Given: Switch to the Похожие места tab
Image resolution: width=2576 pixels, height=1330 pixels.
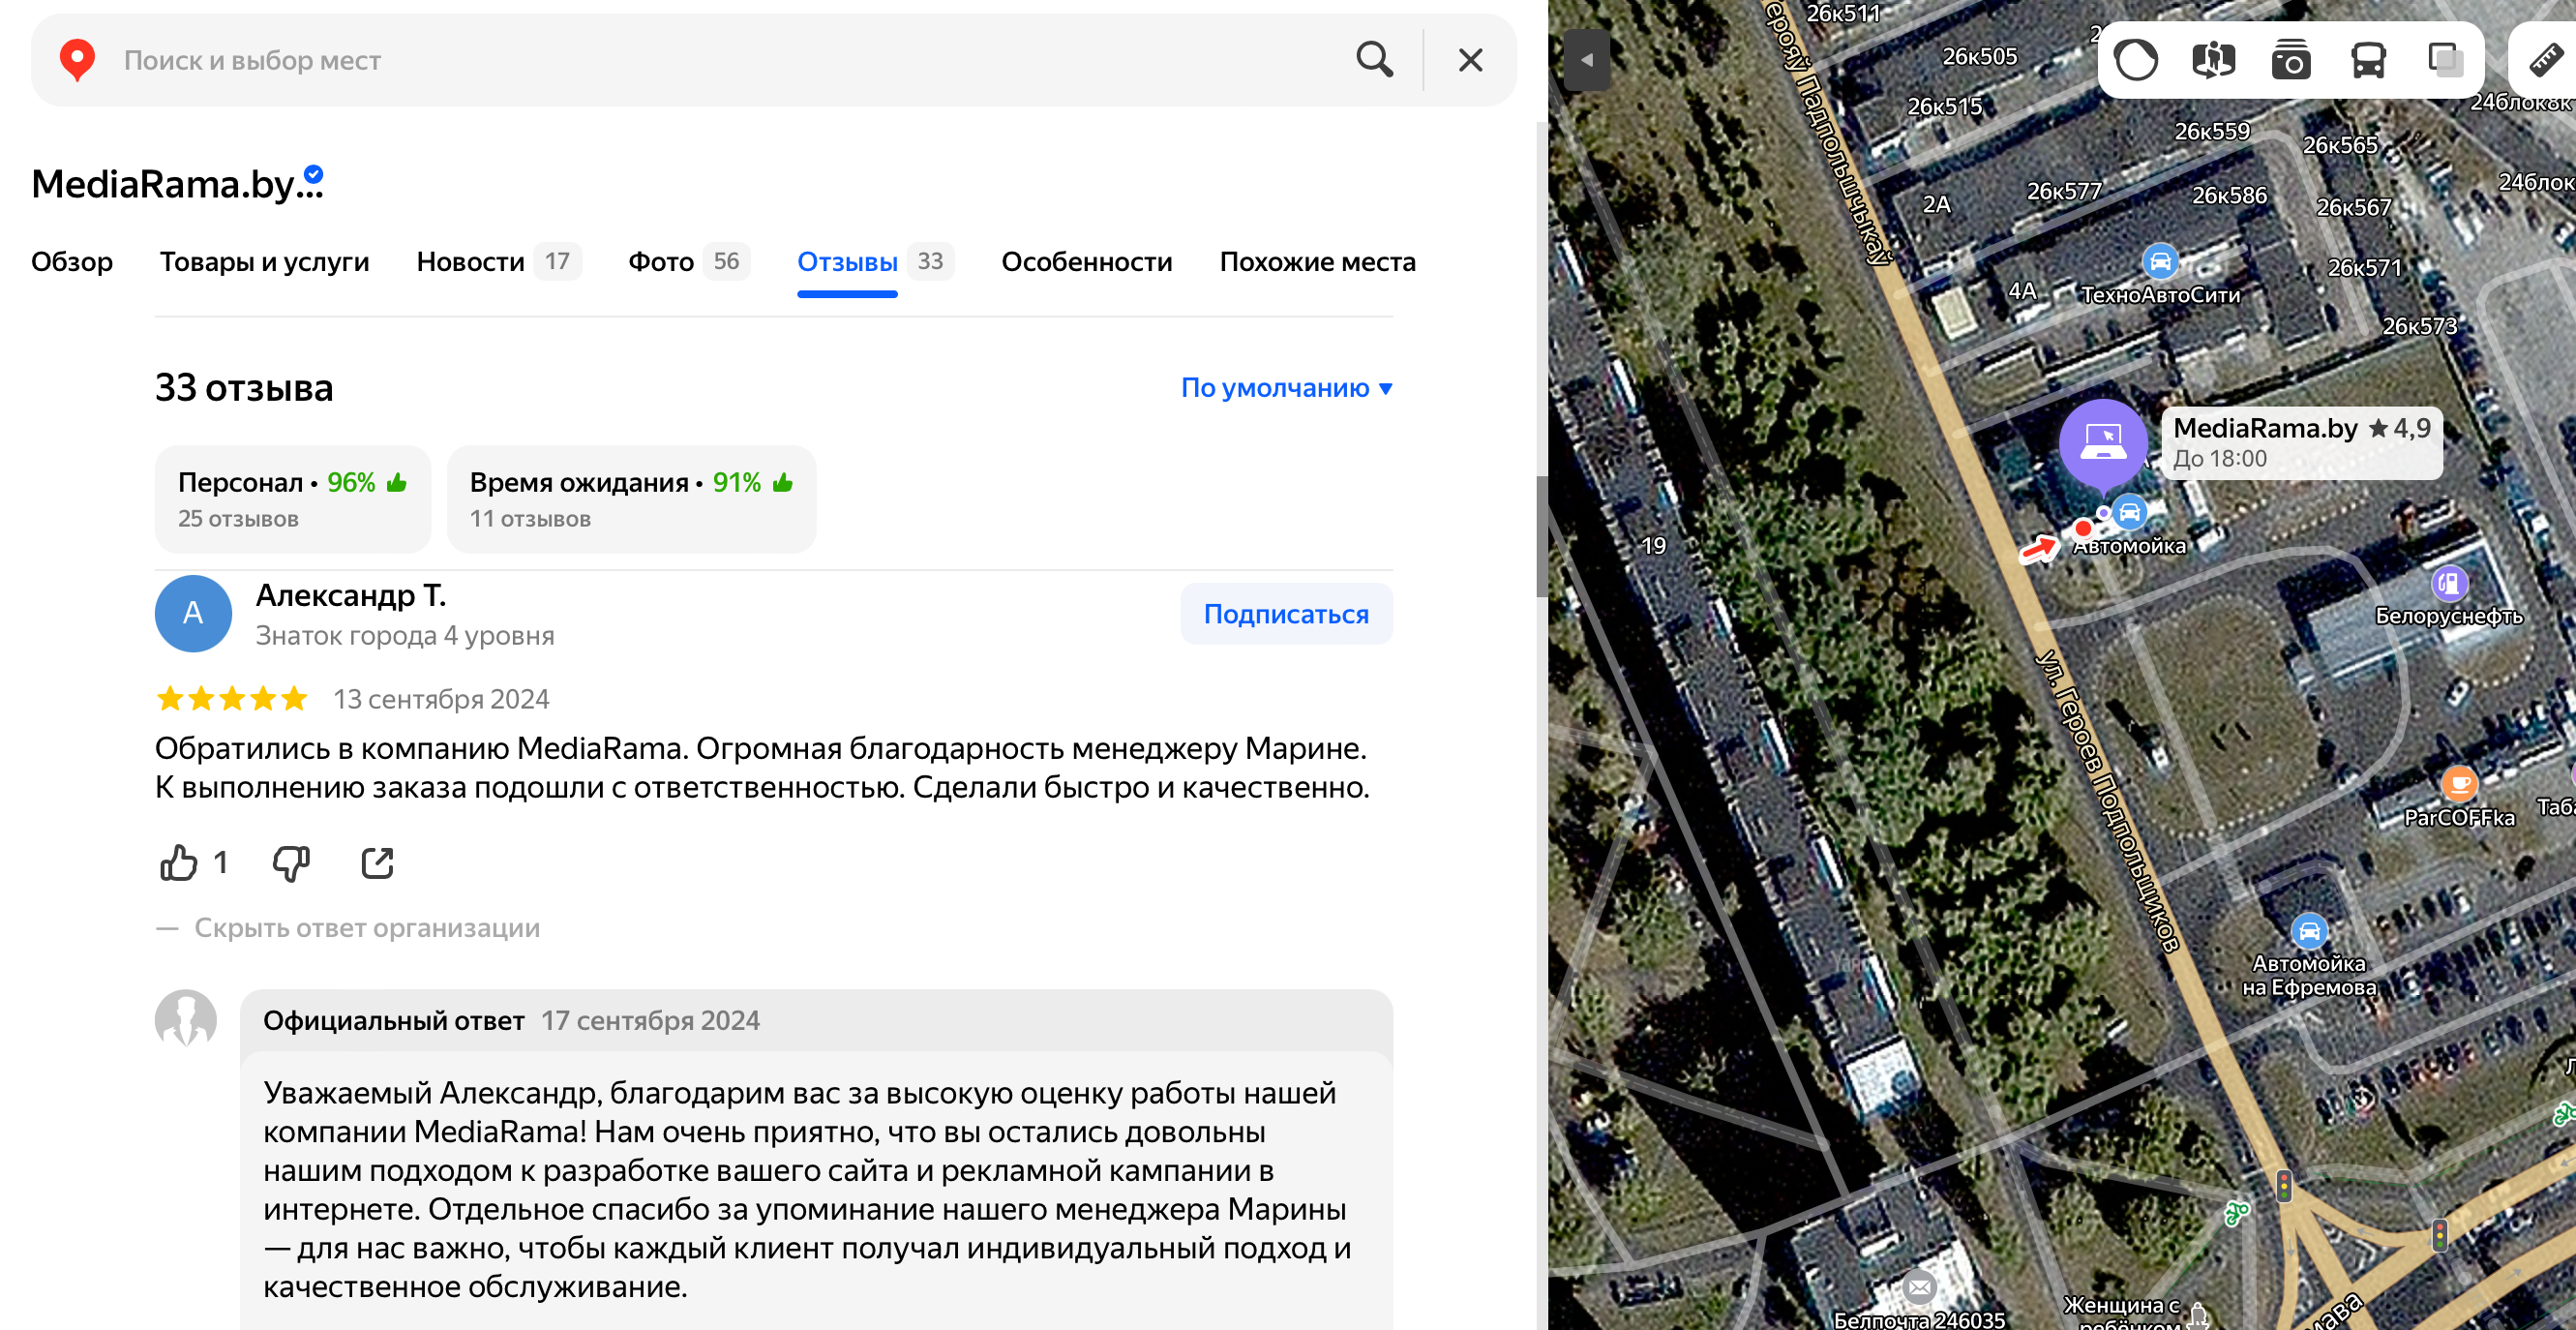Looking at the screenshot, I should [x=1317, y=262].
